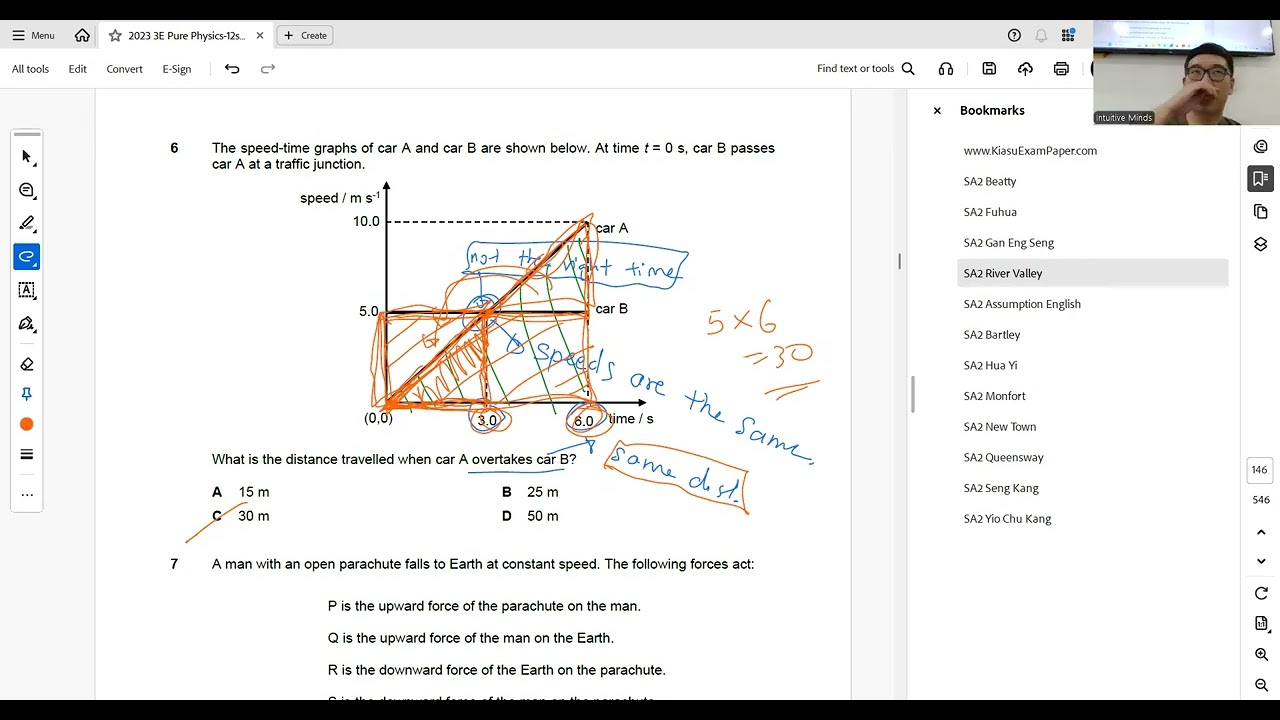
Task: Open the orange color swatch picker
Action: 27,424
